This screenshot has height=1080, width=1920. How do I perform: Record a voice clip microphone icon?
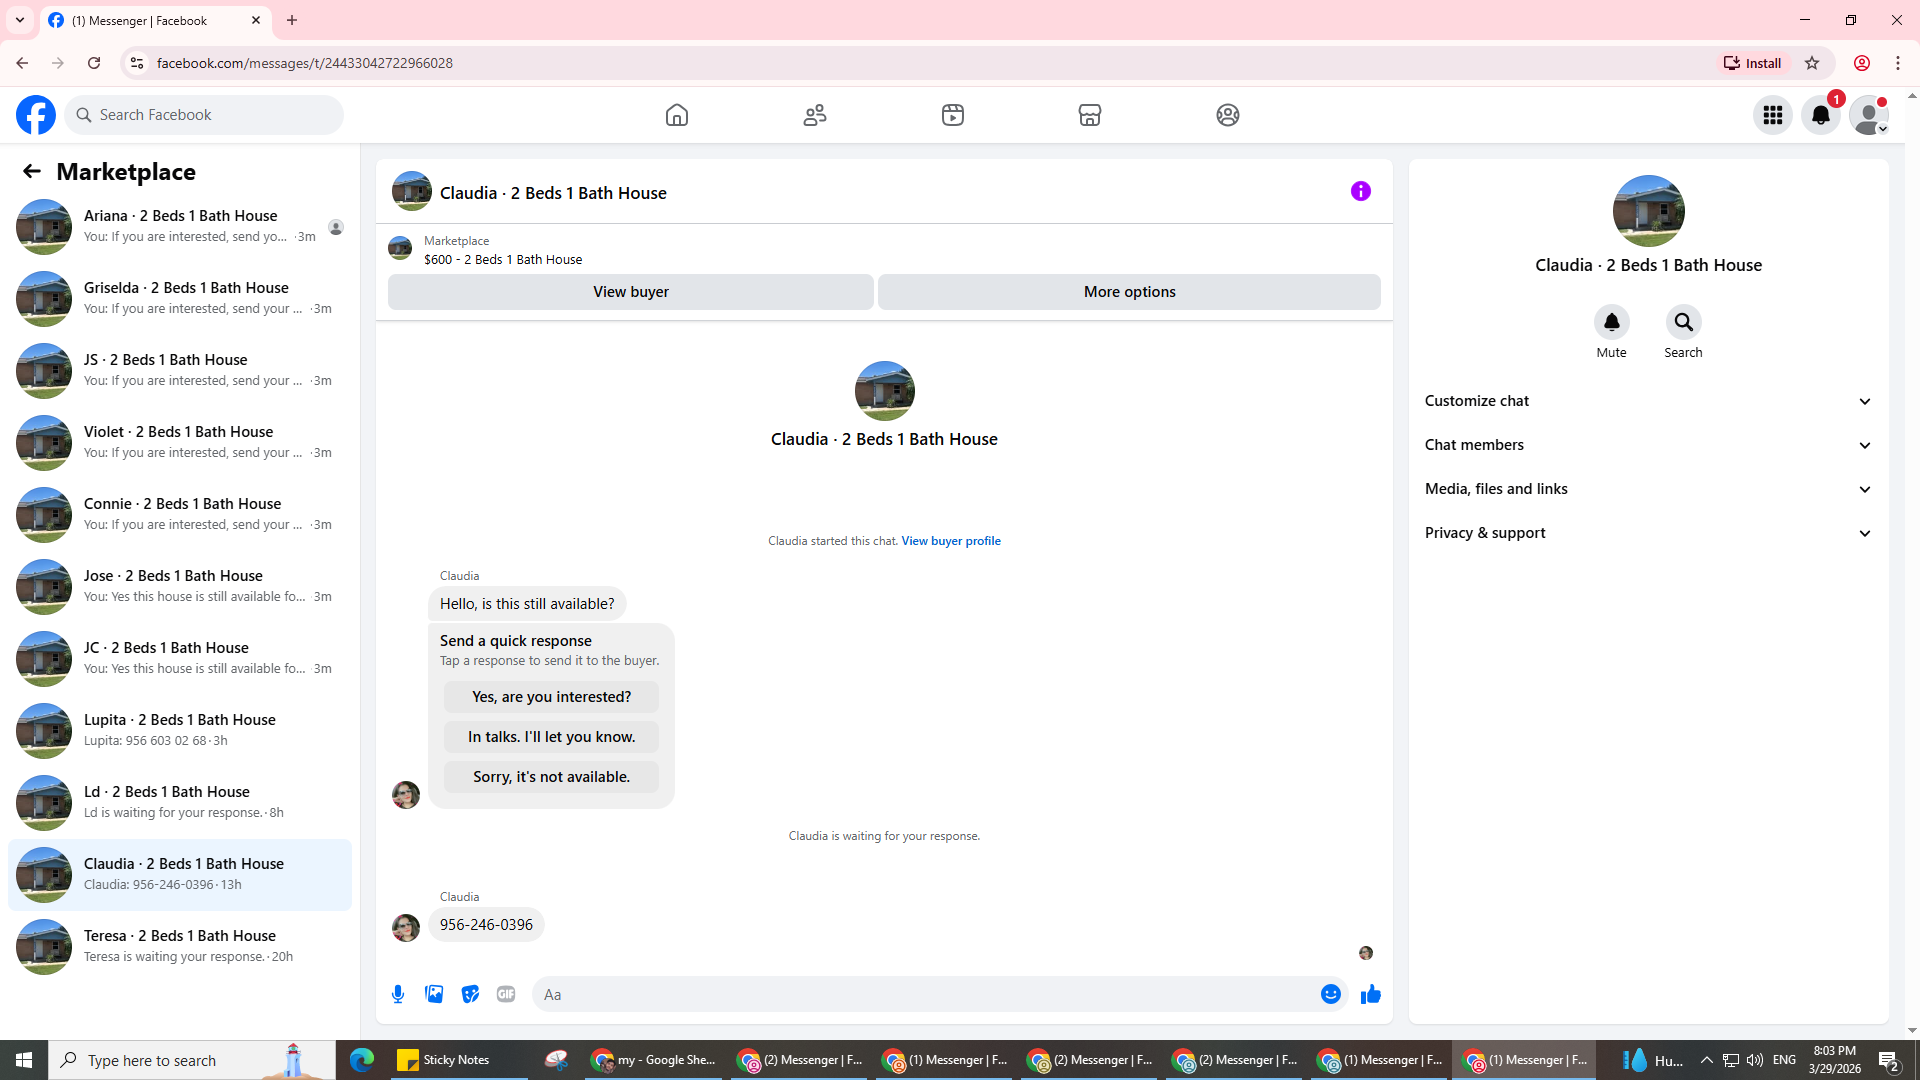[x=398, y=994]
